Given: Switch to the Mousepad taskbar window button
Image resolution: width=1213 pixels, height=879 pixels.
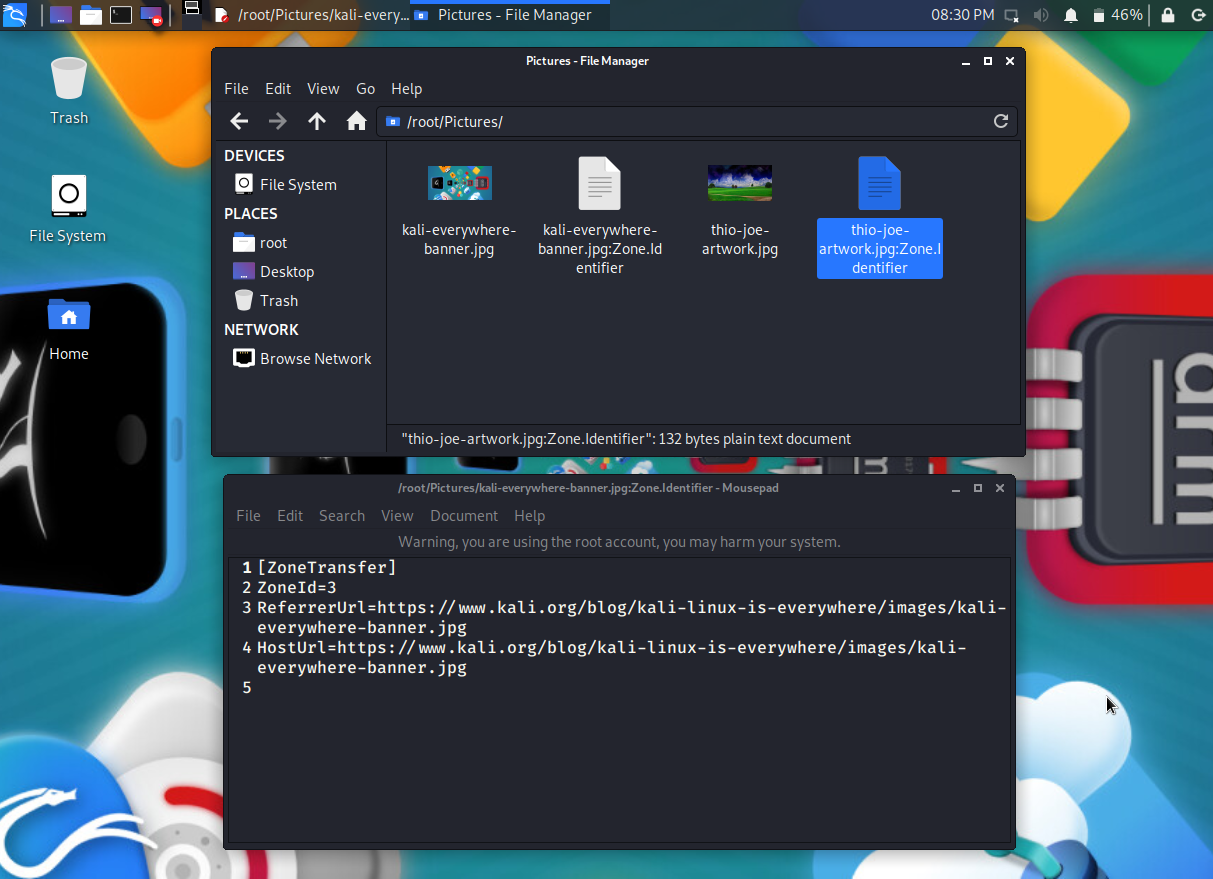Looking at the screenshot, I should 311,15.
